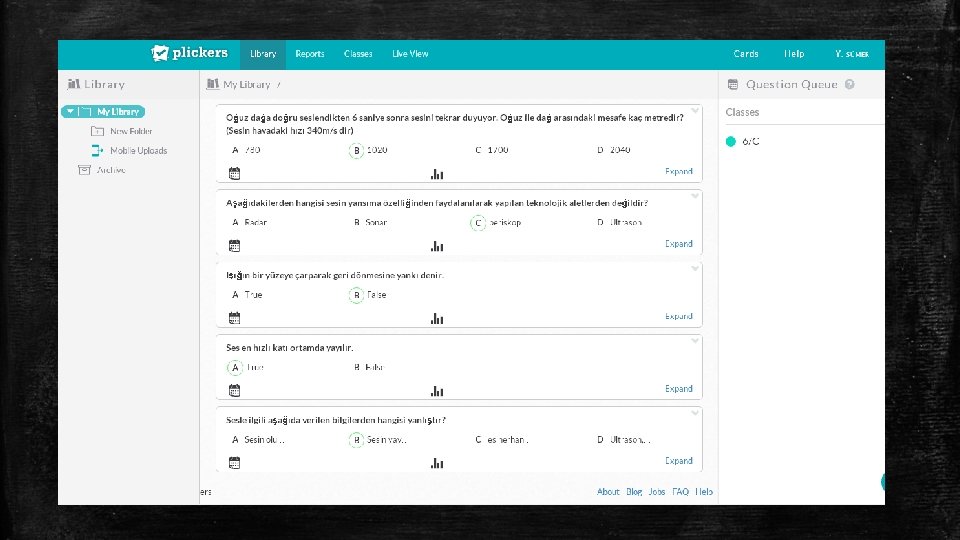Open the chart icon on the 'Ses en hızlı' question
The width and height of the screenshot is (960, 540).
[437, 391]
